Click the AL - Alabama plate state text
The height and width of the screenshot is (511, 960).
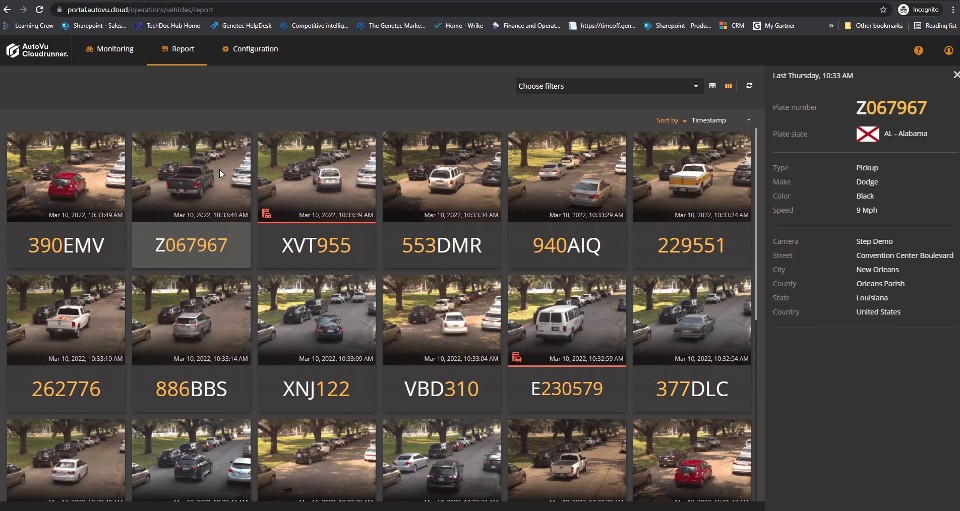point(906,133)
